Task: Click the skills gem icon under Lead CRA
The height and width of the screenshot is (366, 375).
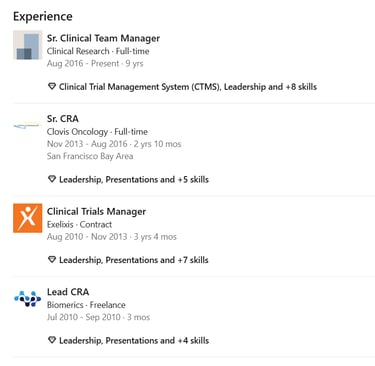Action: [52, 340]
